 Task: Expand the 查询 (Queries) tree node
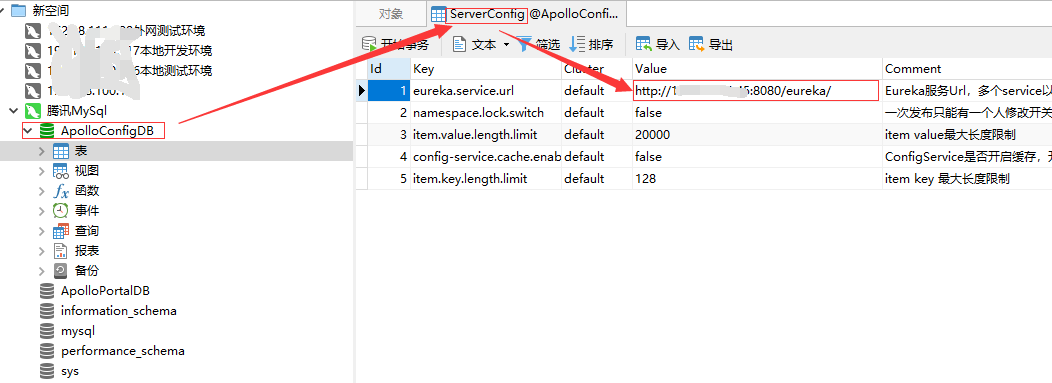click(x=43, y=231)
